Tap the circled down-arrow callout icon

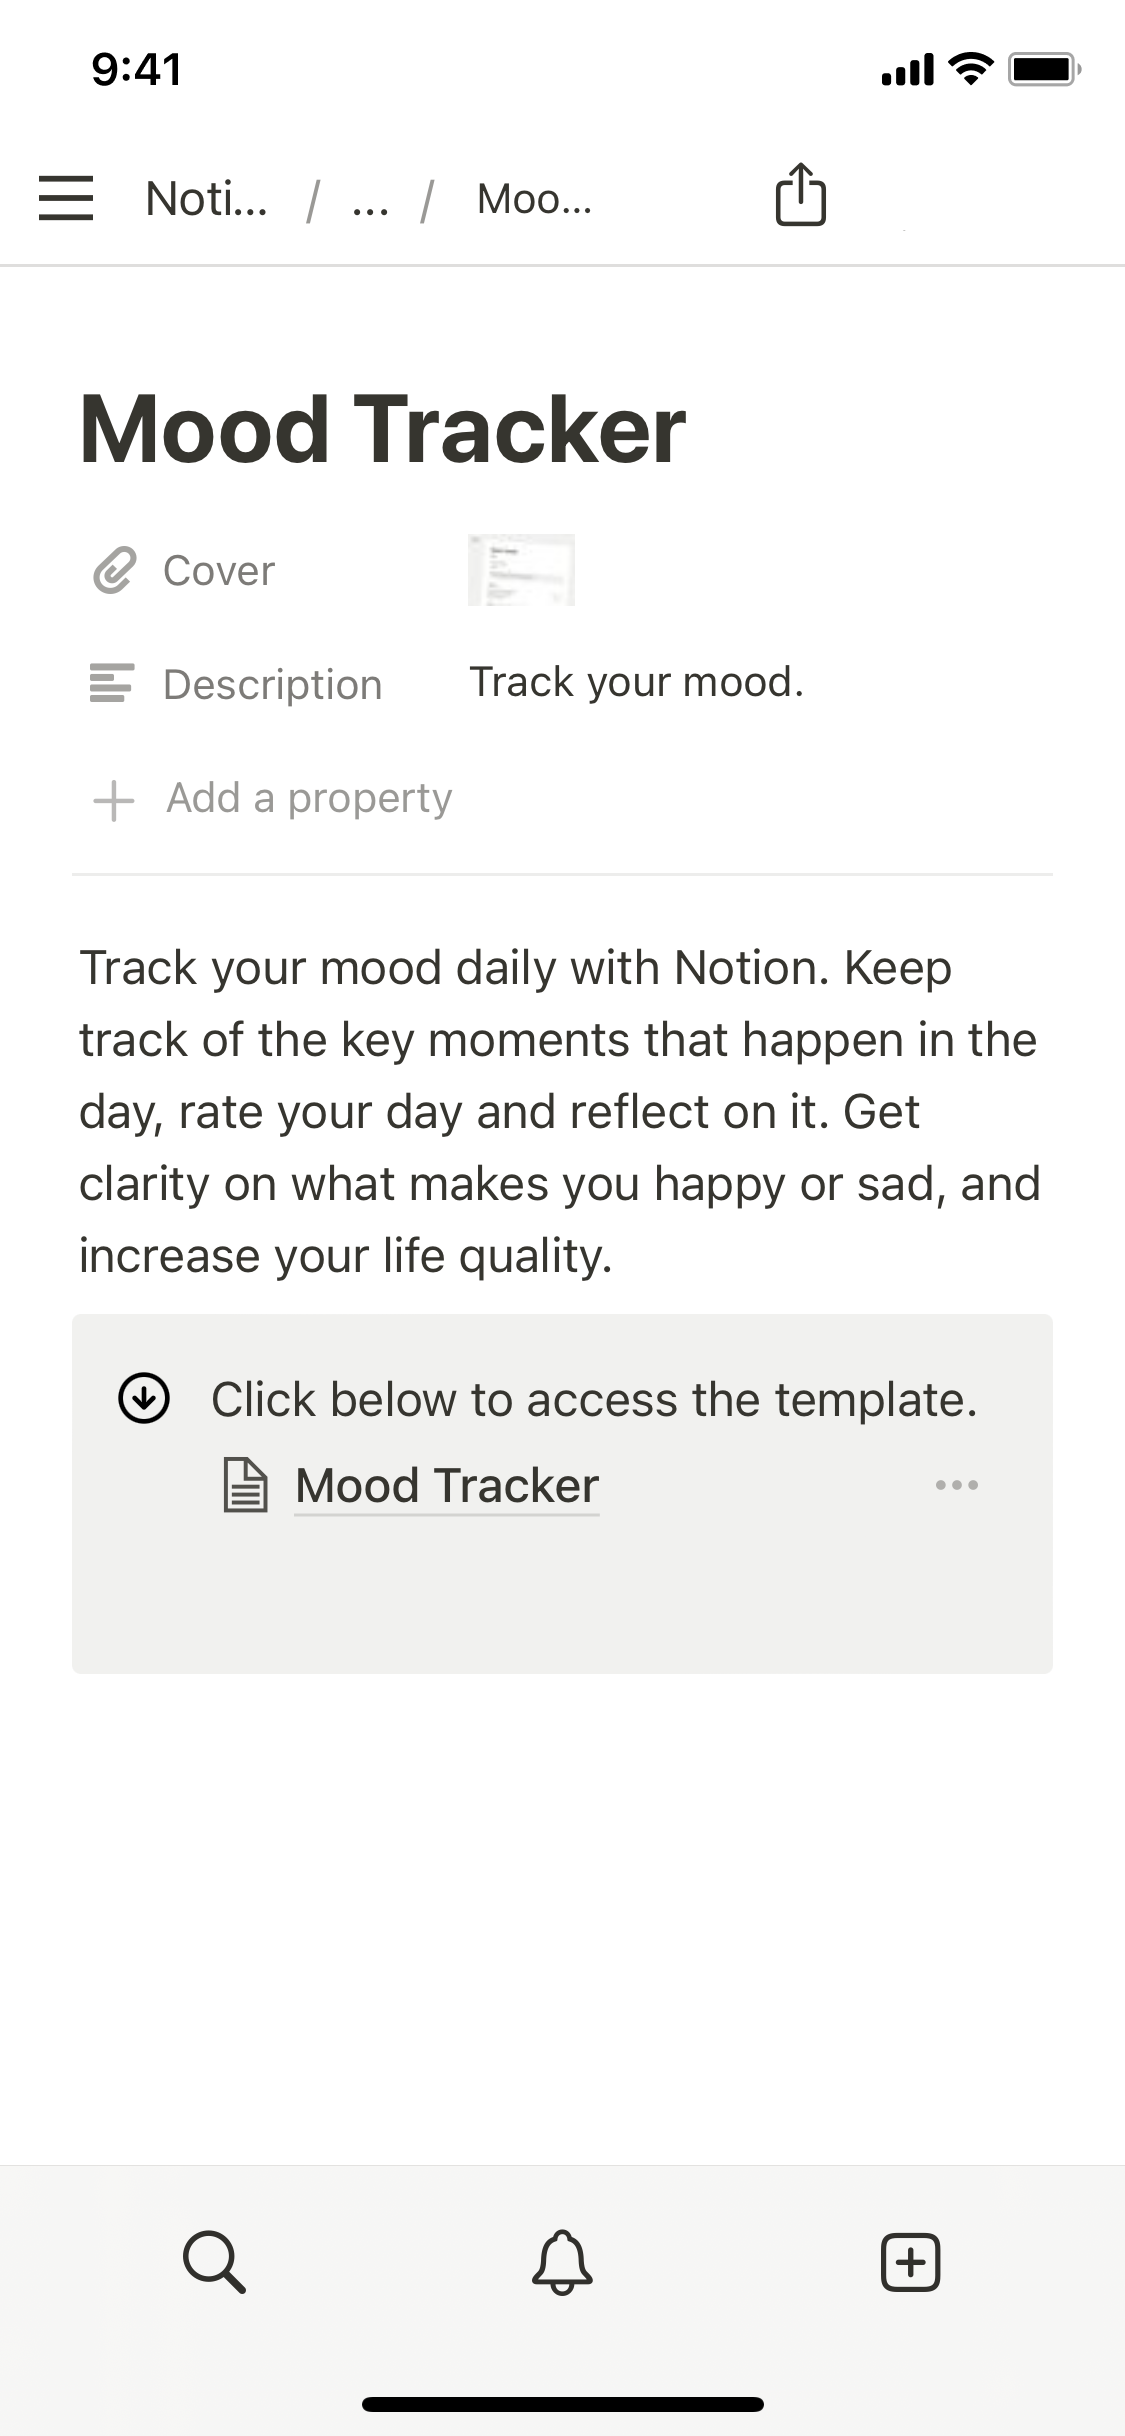[144, 1397]
